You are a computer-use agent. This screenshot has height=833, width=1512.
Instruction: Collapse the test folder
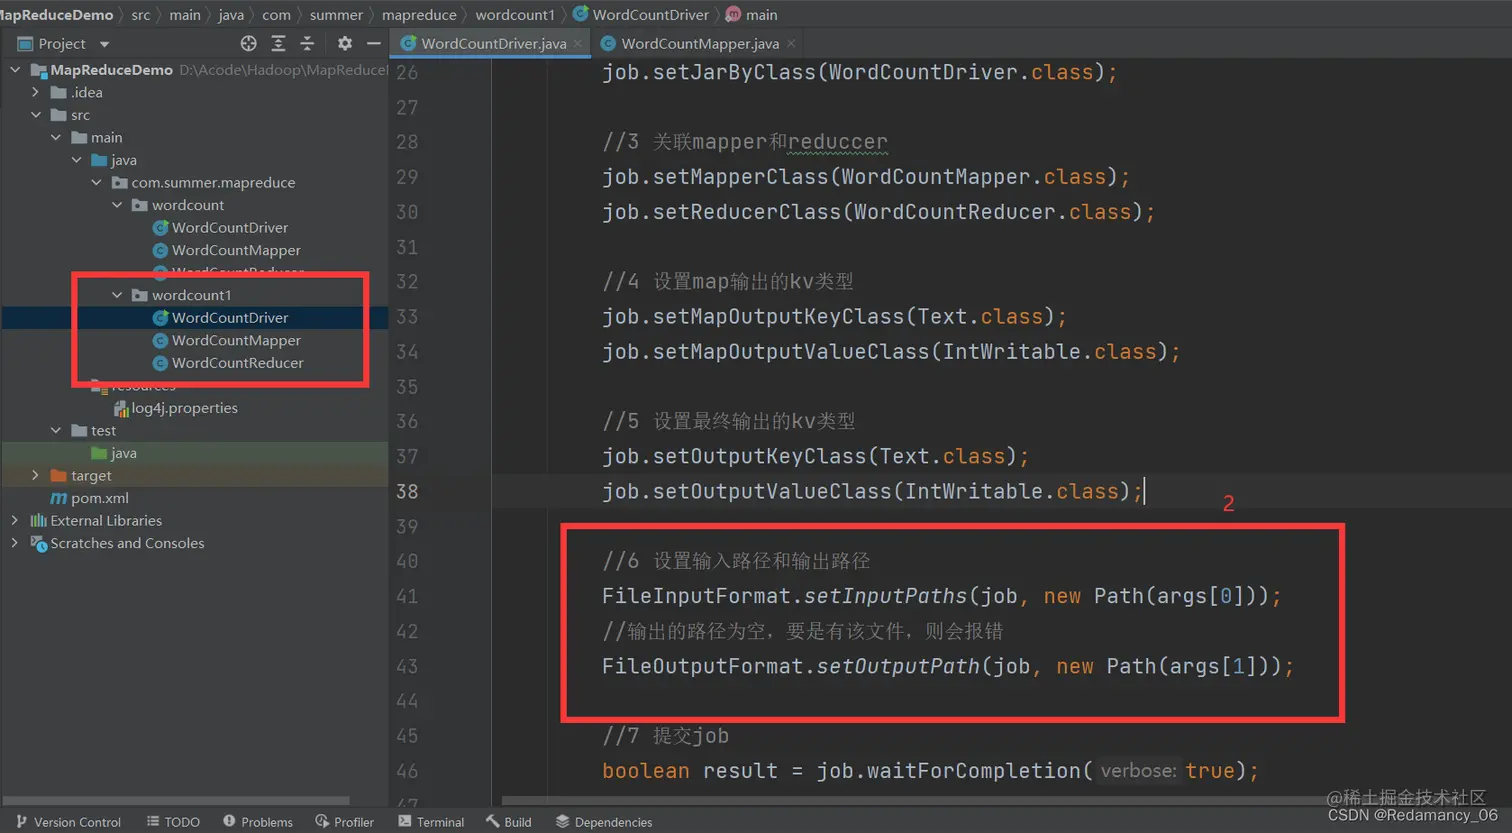pyautogui.click(x=56, y=430)
